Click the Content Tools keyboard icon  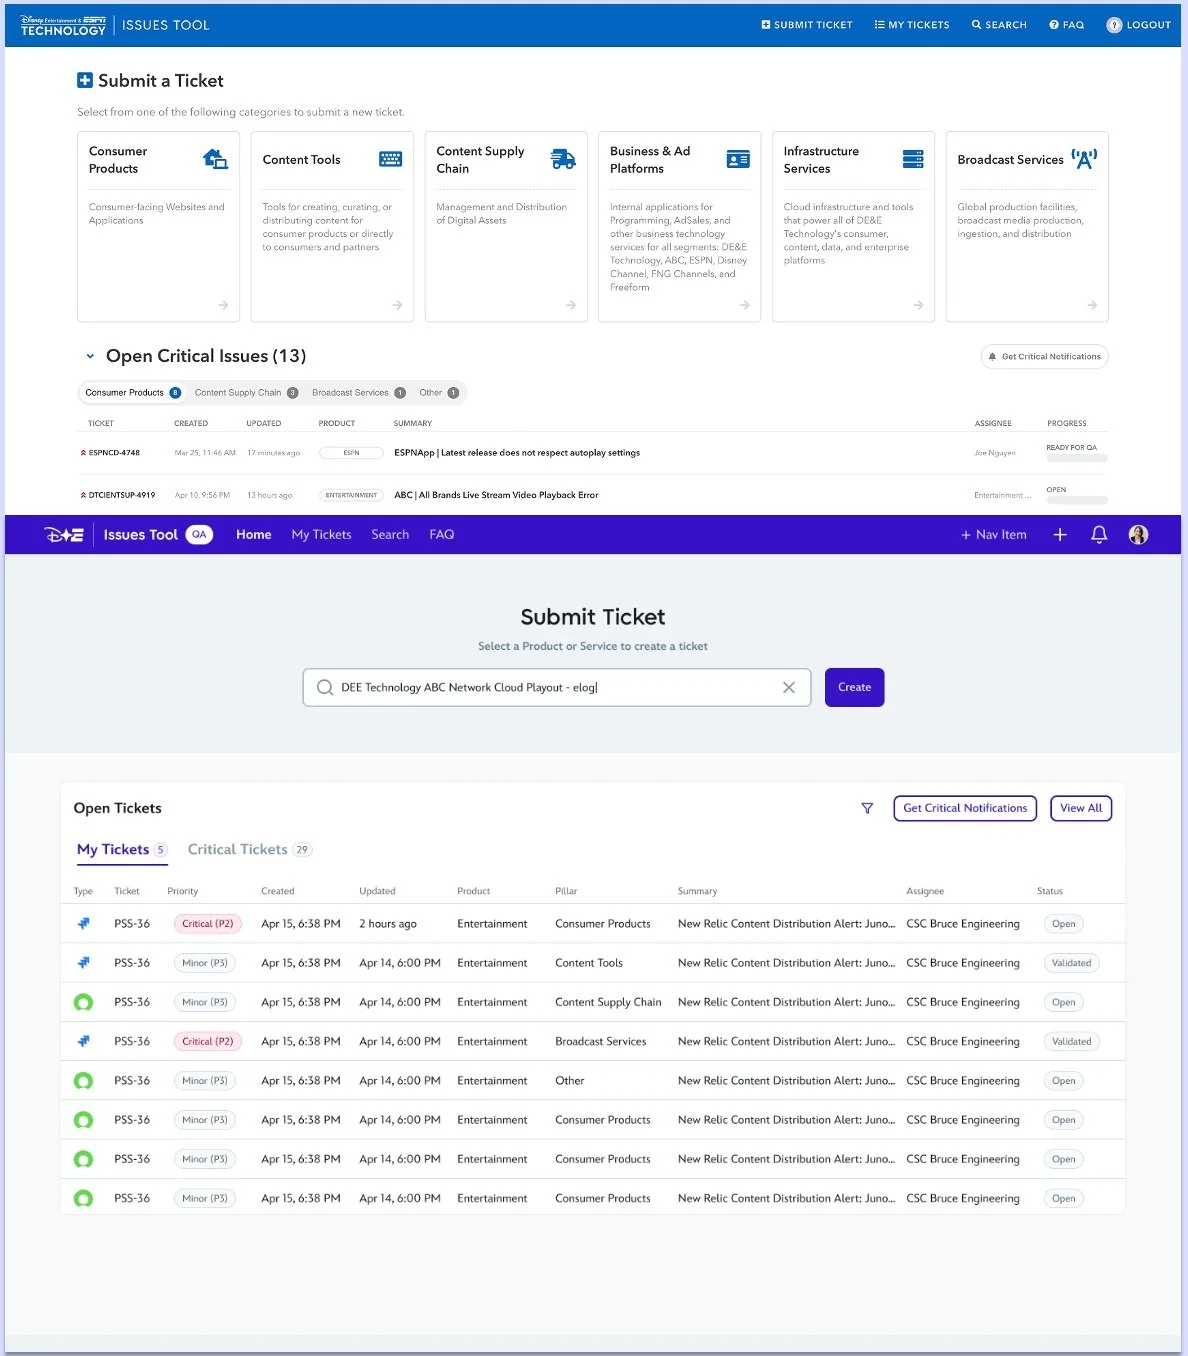(390, 159)
